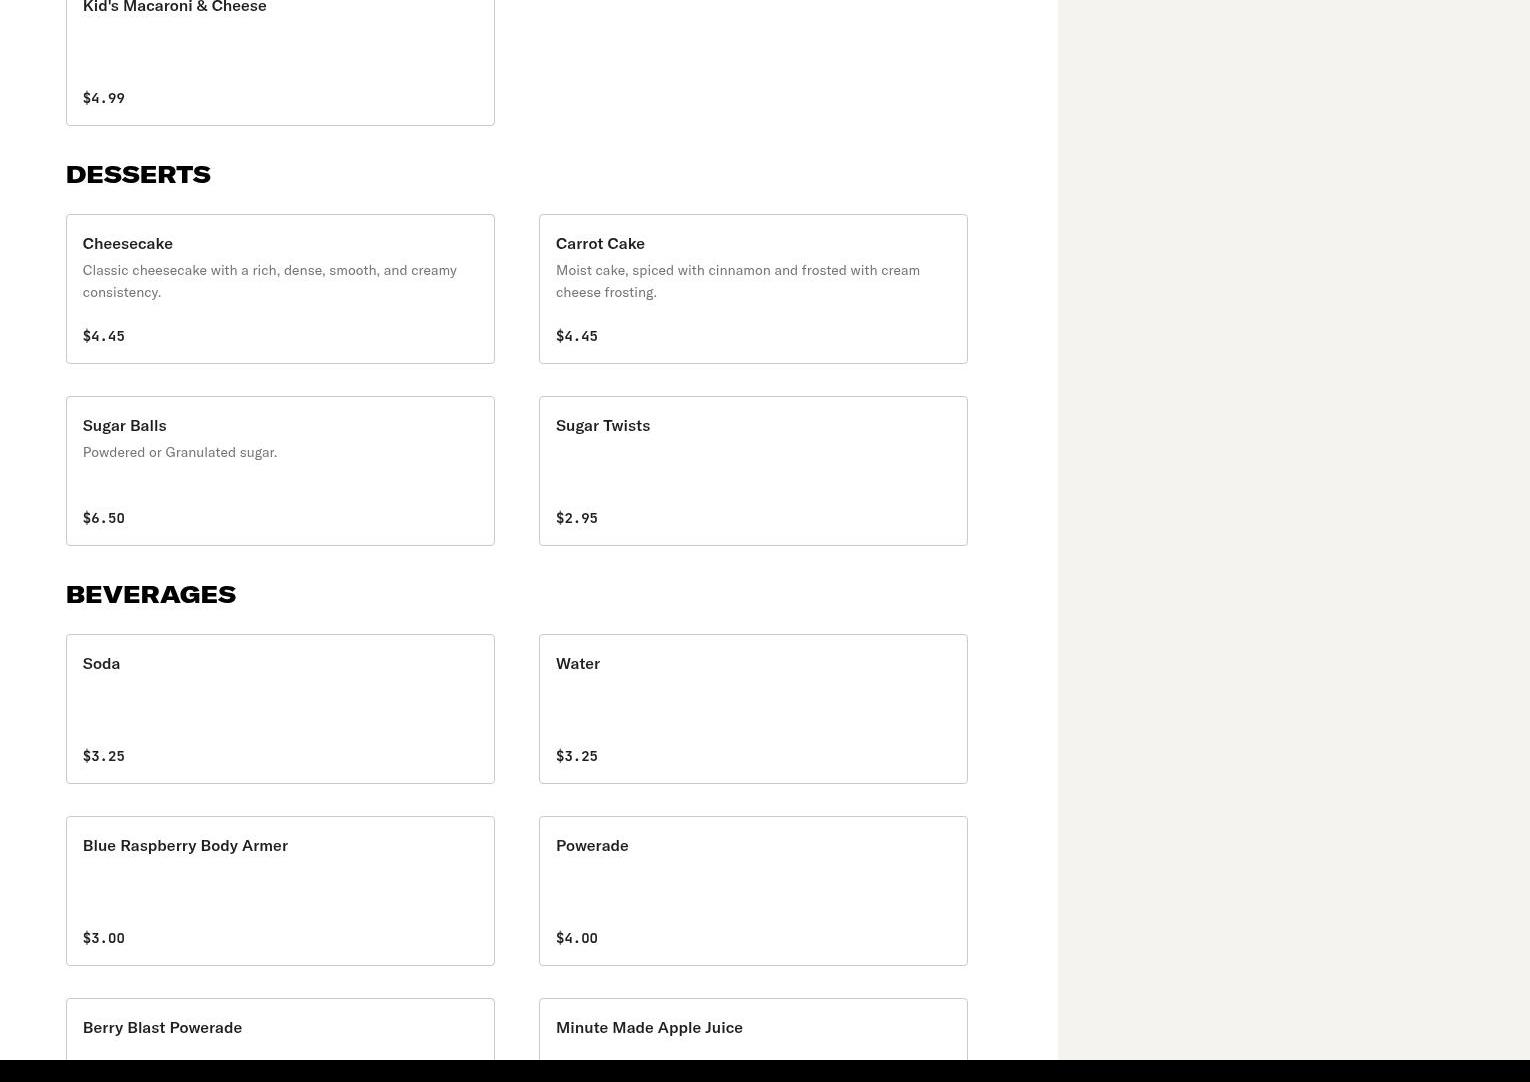Open the Sugar Twists item card
Screen dimensions: 1530x1082
(x=753, y=471)
